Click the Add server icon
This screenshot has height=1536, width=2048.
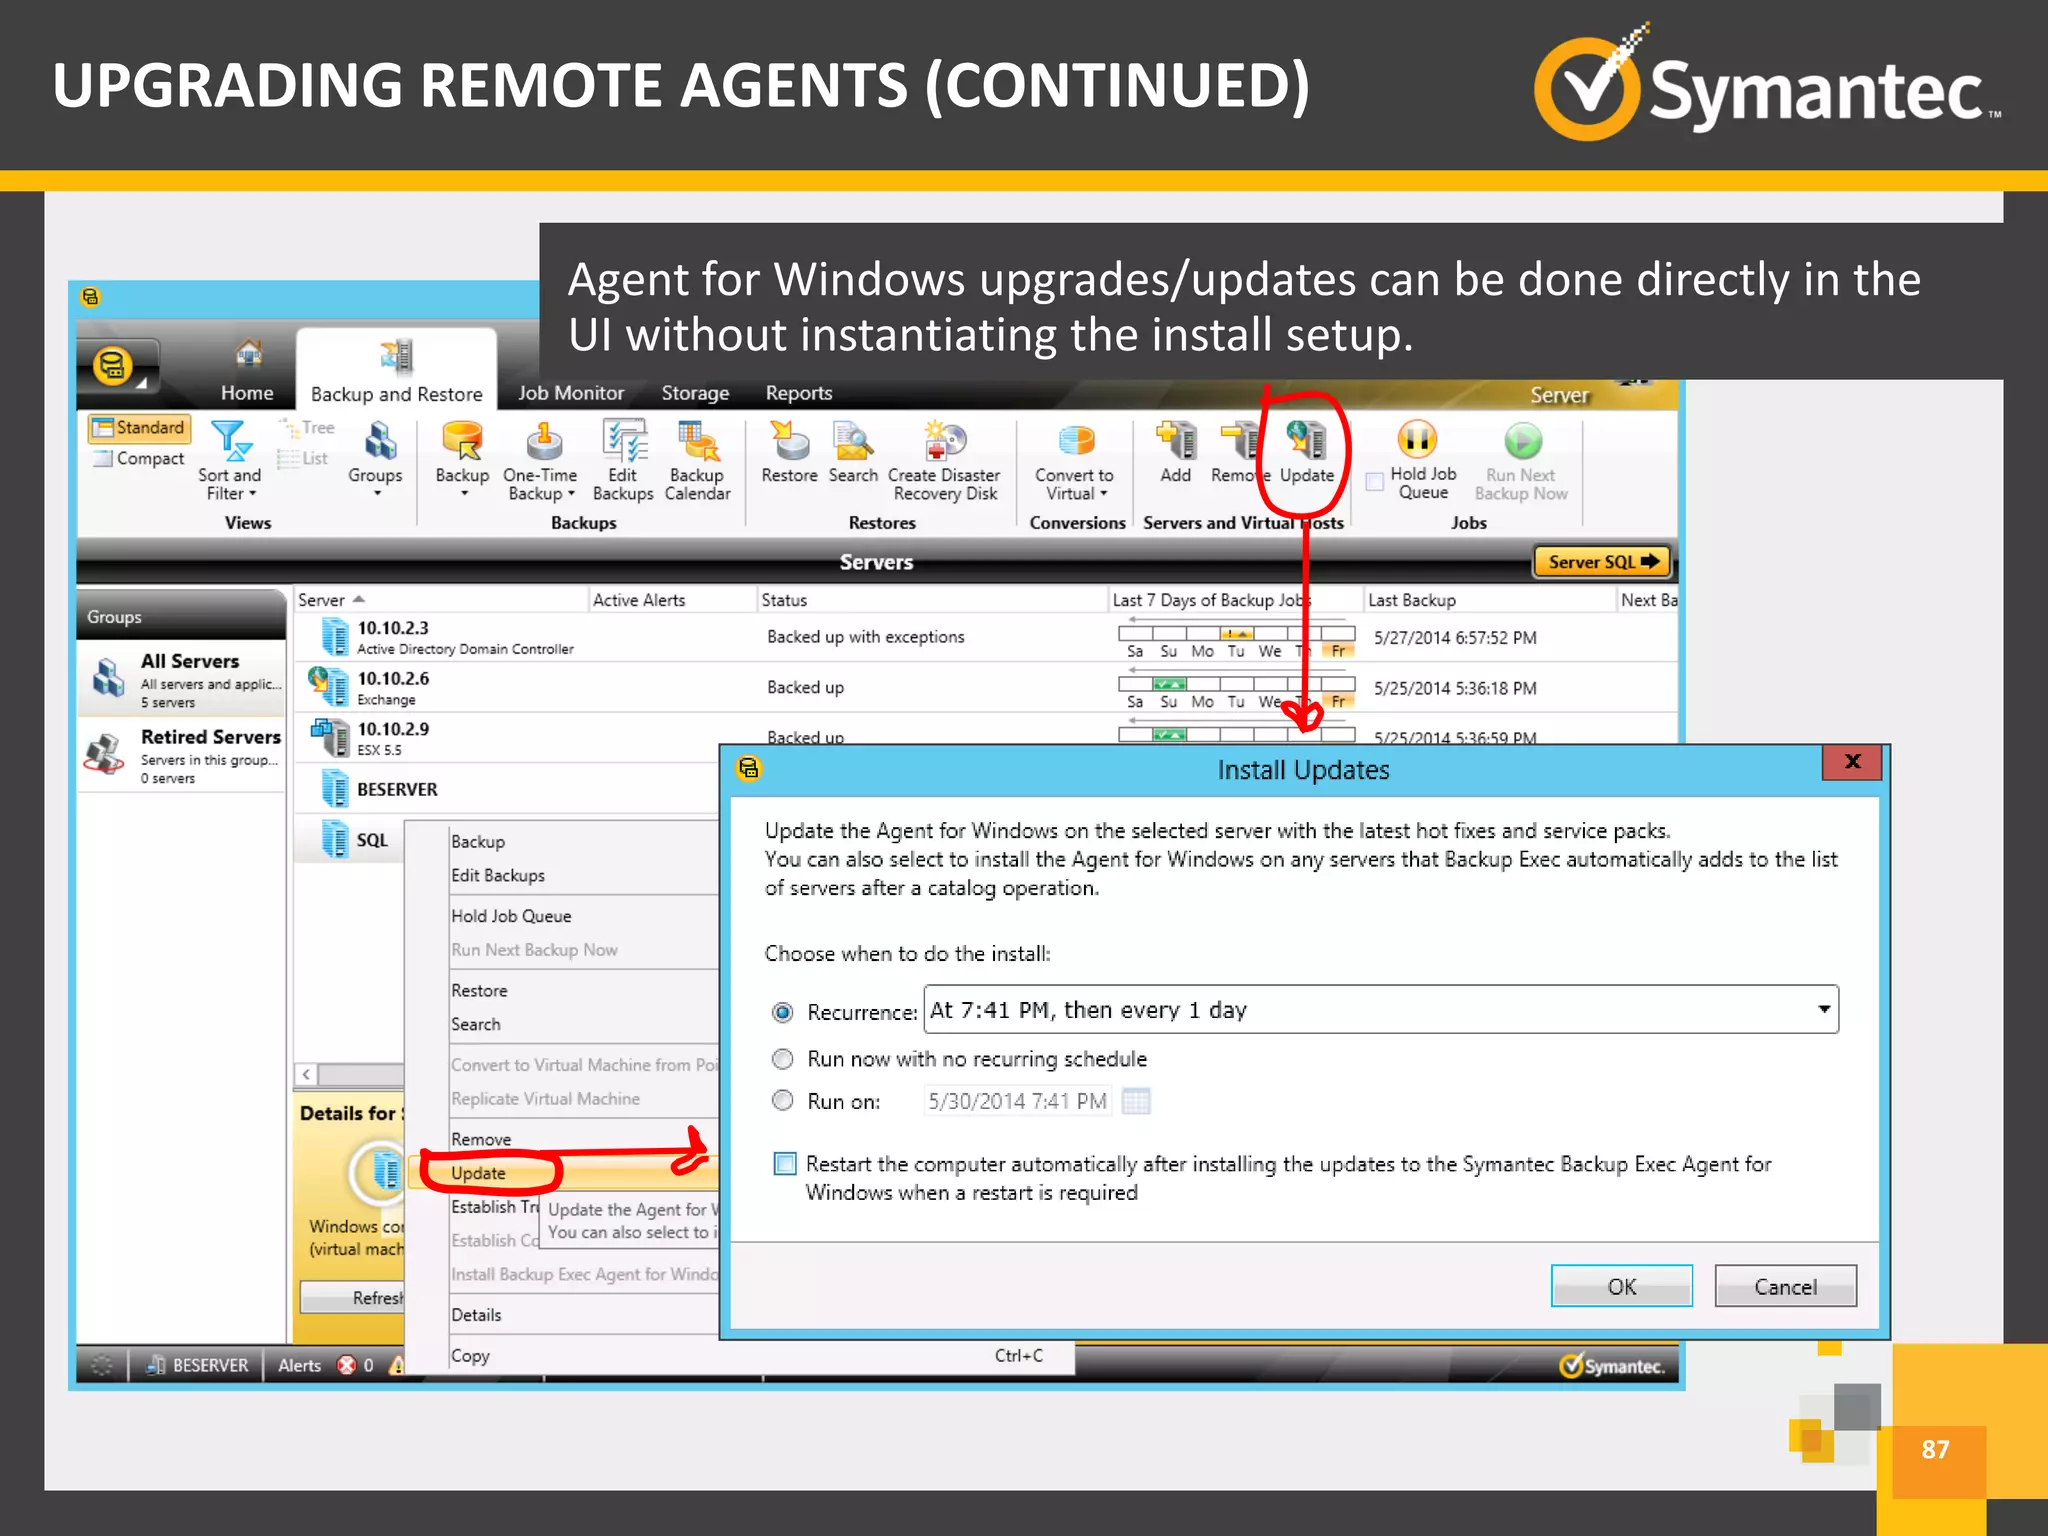(1176, 441)
